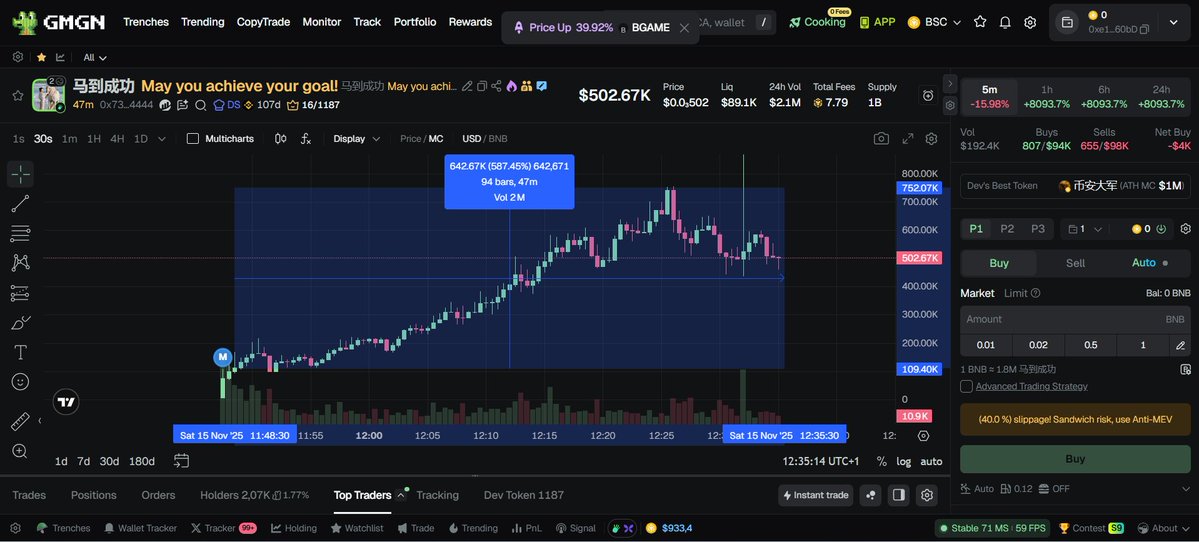Toggle percent scale on chart

point(882,461)
